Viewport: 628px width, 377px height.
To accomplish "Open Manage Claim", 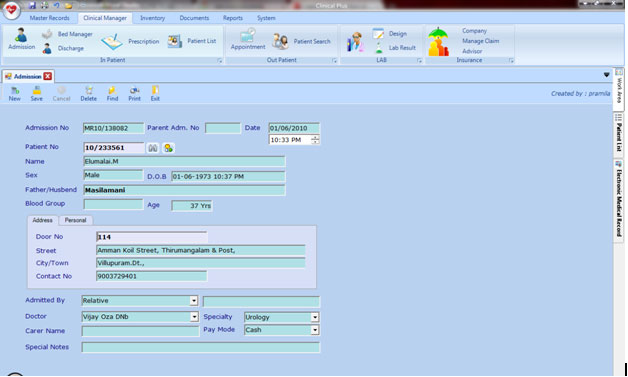I will (481, 41).
